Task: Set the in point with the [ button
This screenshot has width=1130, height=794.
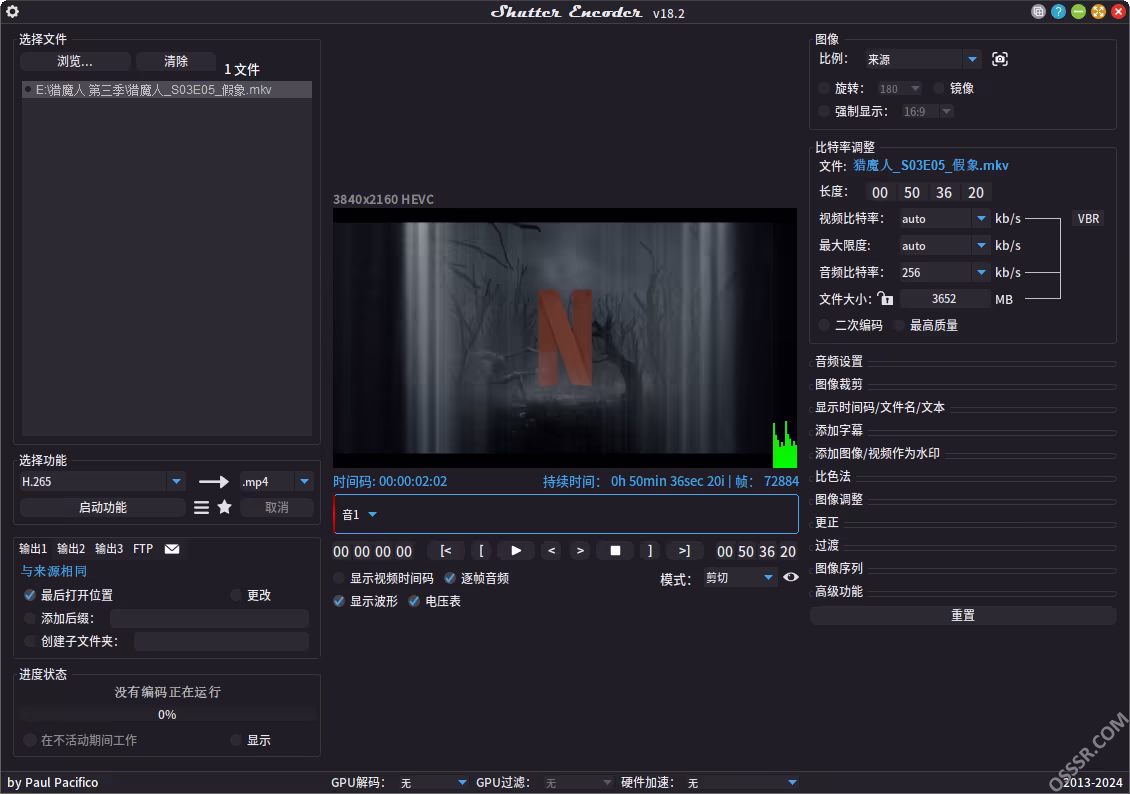Action: click(x=481, y=550)
